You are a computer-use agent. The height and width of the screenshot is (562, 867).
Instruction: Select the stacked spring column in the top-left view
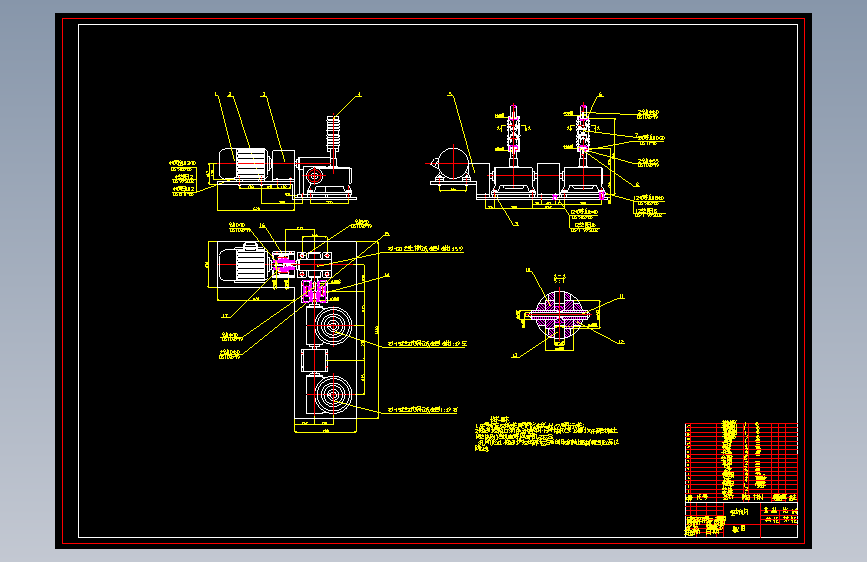point(333,133)
